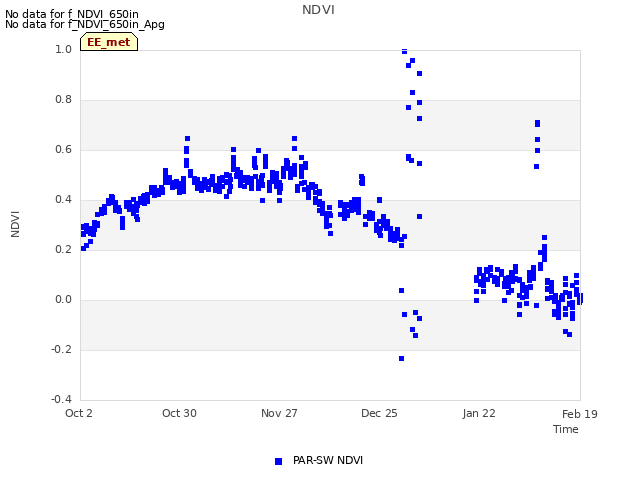Click the Nov 27 x-axis tick label
The image size is (640, 480).
point(279,413)
